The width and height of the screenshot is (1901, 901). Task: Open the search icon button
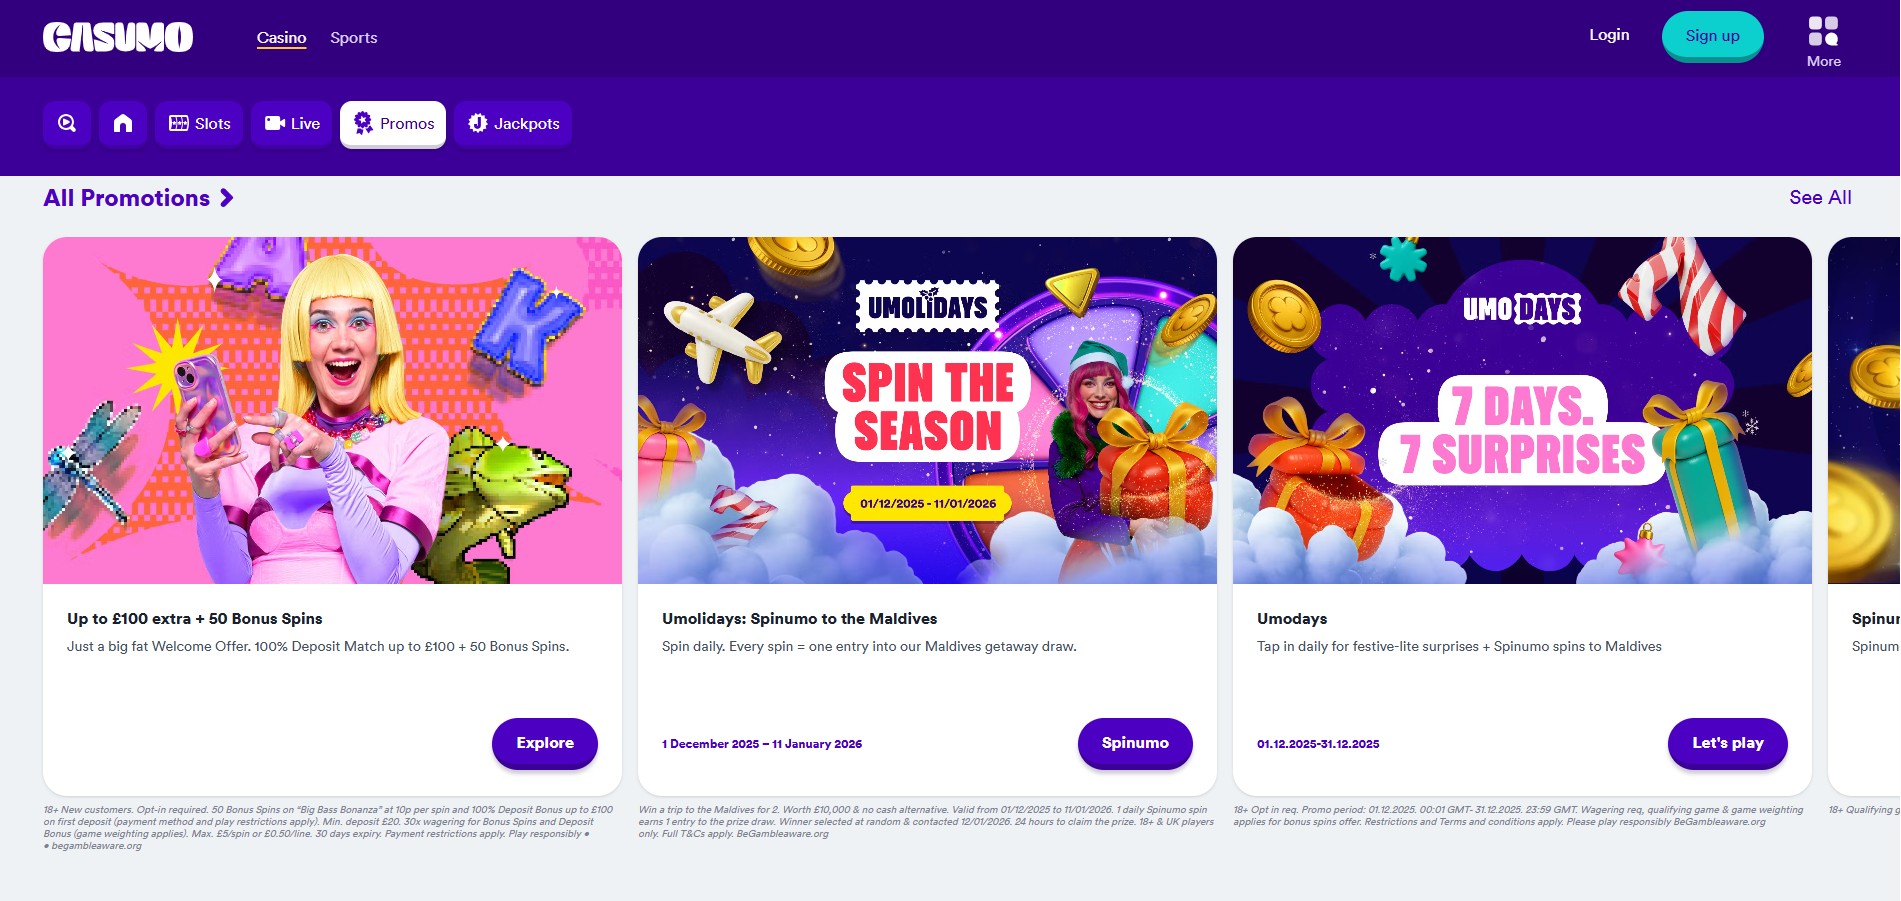67,124
